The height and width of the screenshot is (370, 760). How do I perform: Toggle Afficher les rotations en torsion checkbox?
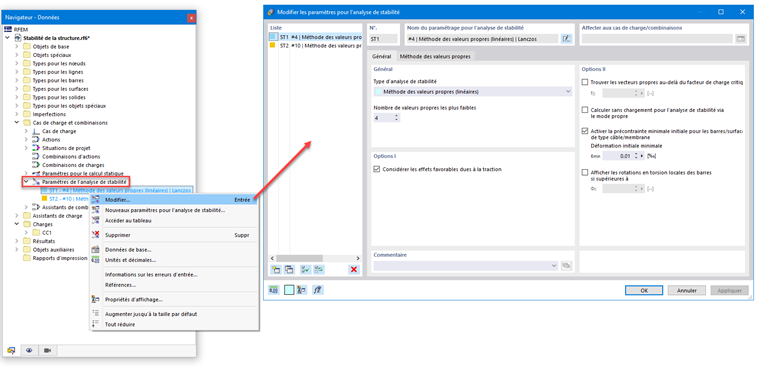pyautogui.click(x=585, y=173)
